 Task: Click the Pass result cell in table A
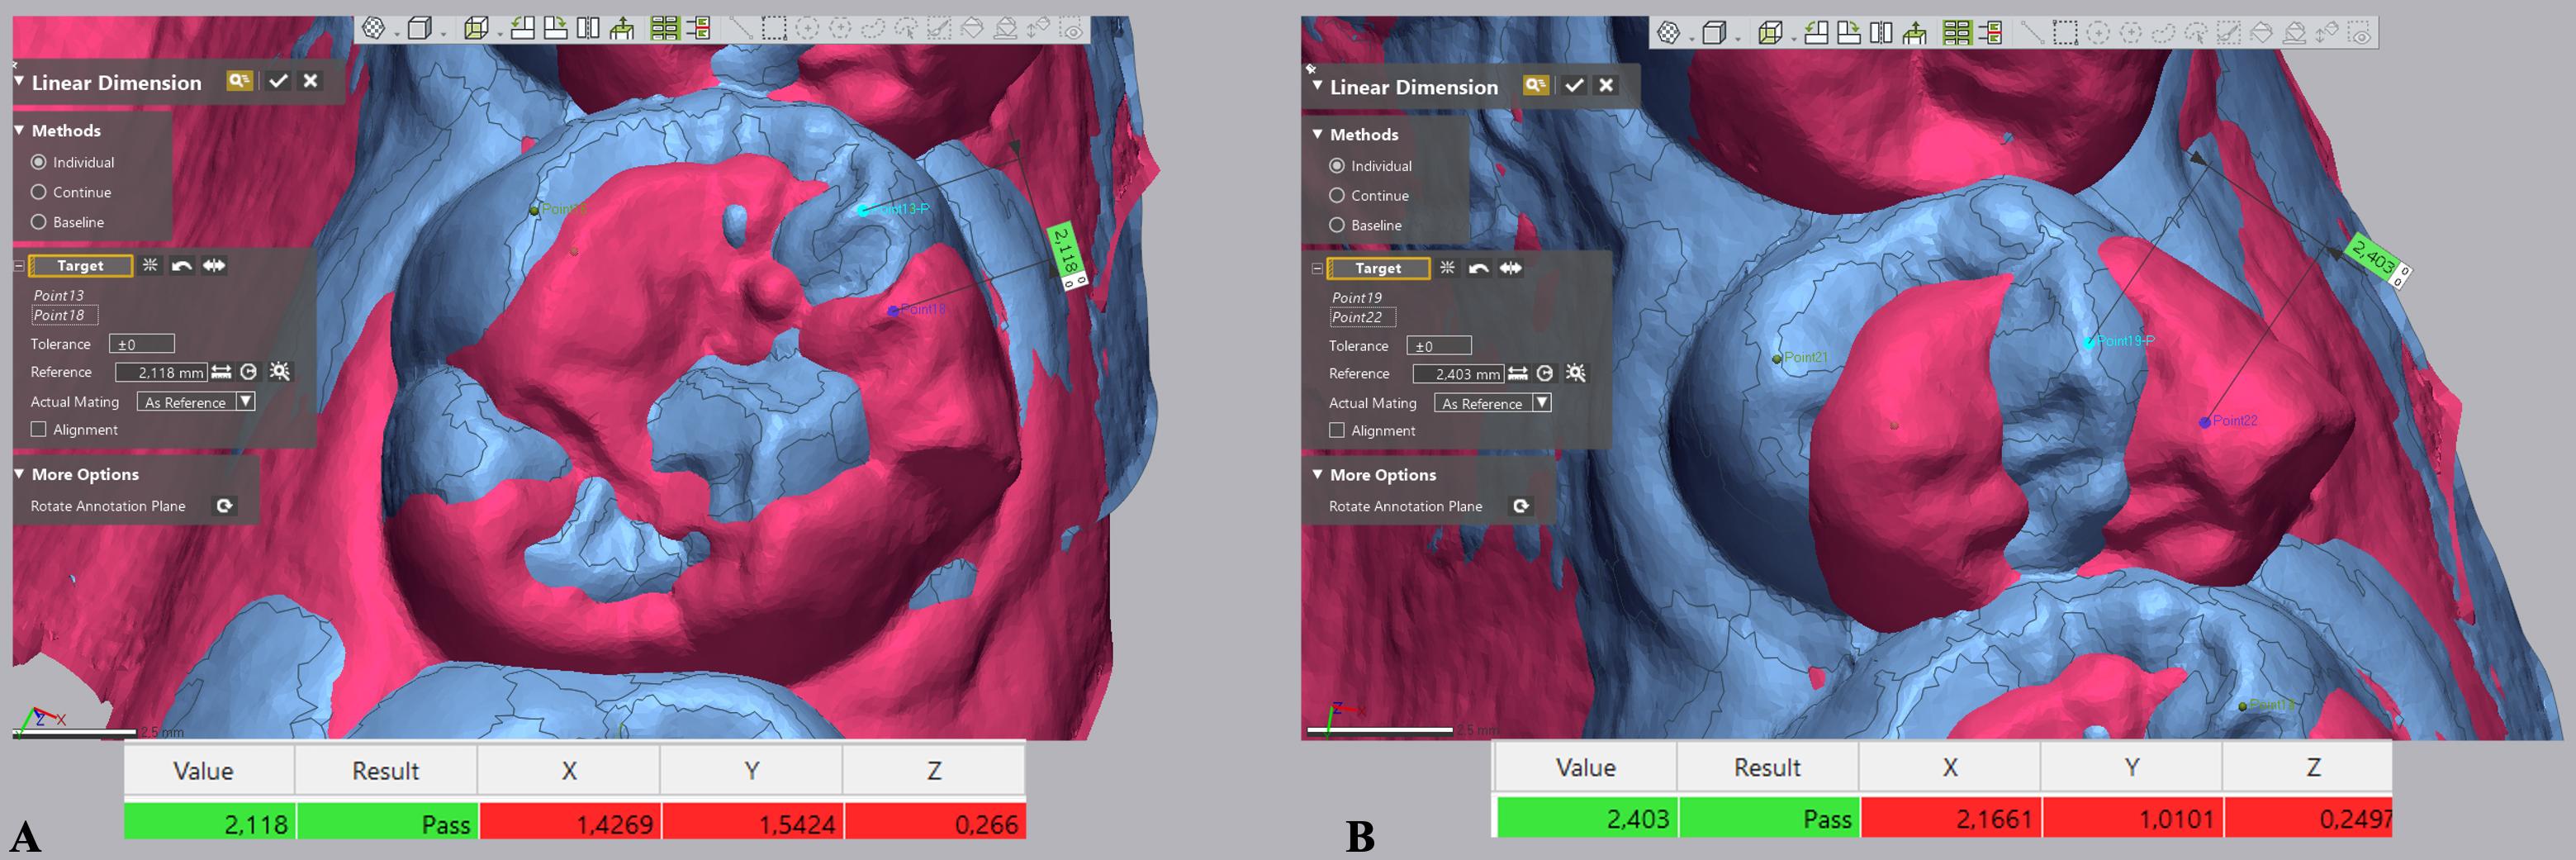(x=387, y=823)
